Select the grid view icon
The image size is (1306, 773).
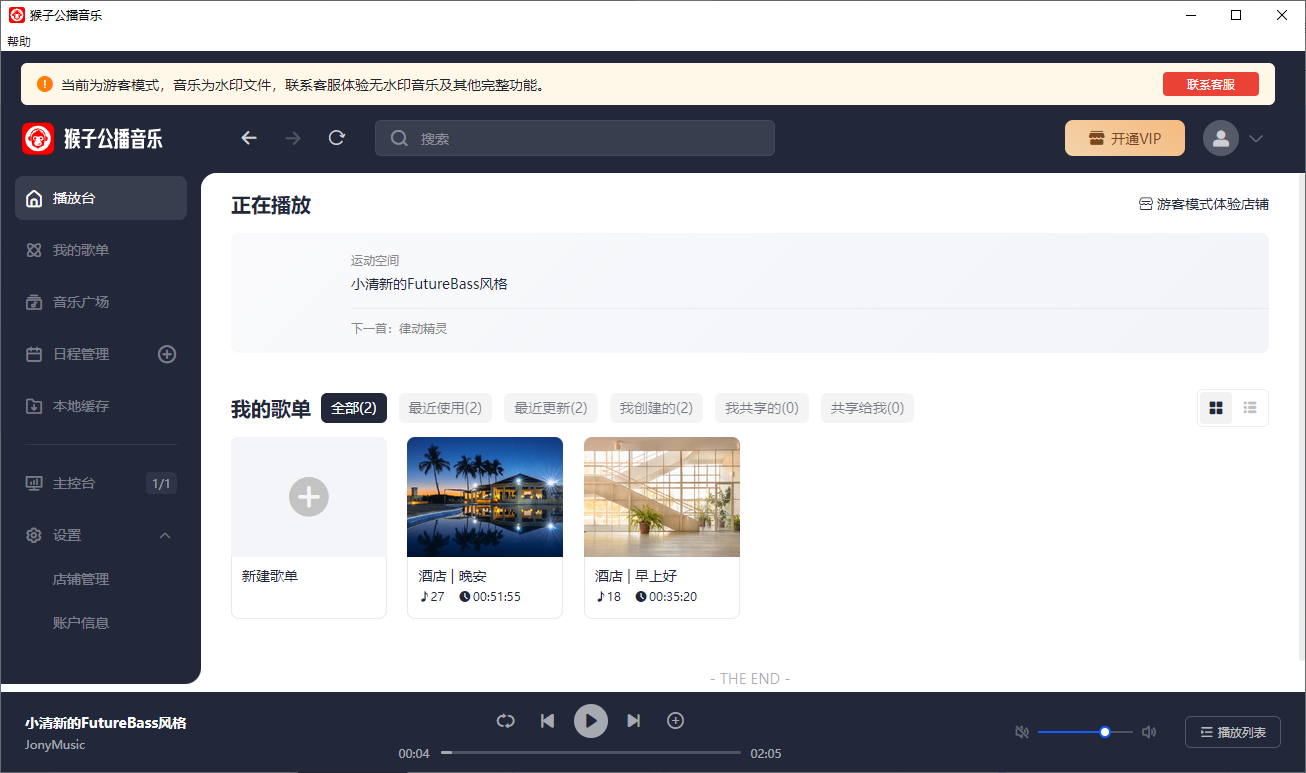tap(1215, 407)
